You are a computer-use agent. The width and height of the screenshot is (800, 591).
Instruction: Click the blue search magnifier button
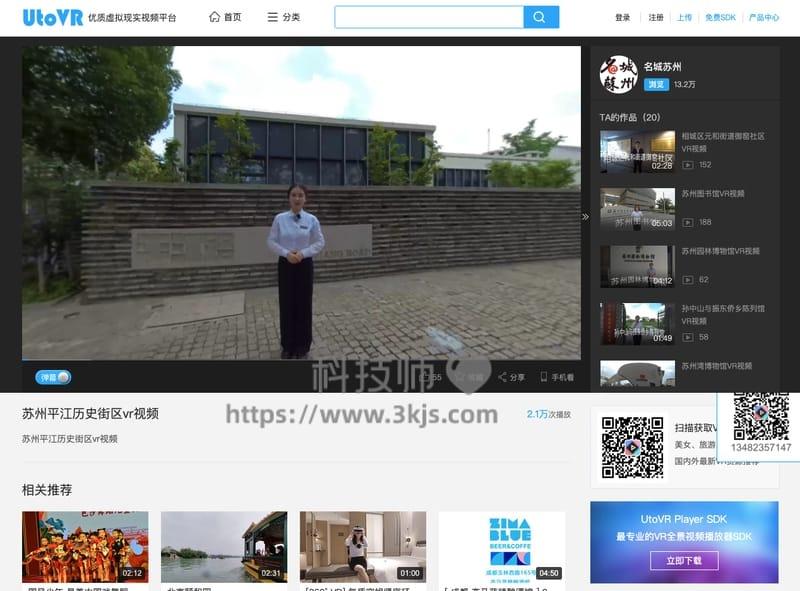coord(541,17)
